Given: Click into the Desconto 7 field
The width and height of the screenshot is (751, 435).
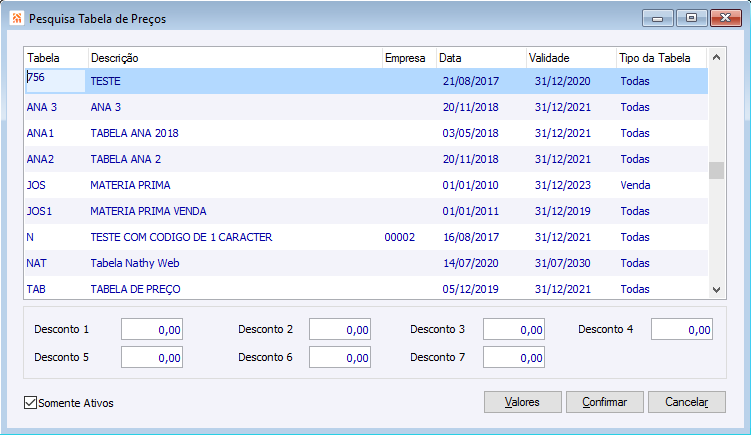Looking at the screenshot, I should point(514,358).
